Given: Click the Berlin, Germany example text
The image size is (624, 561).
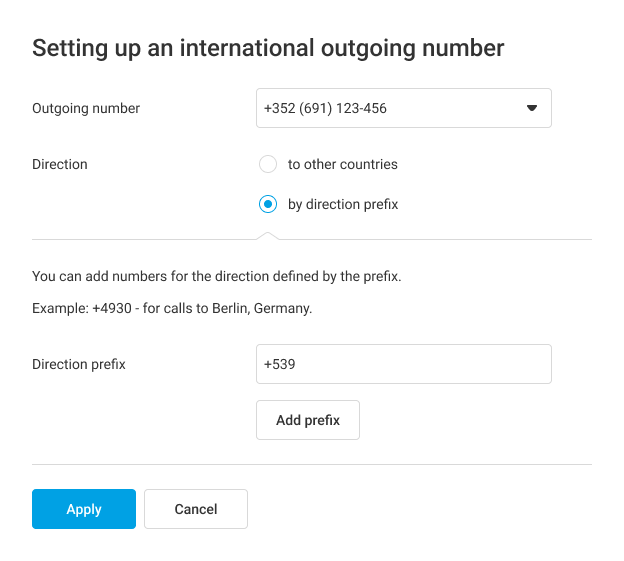Looking at the screenshot, I should [x=172, y=308].
